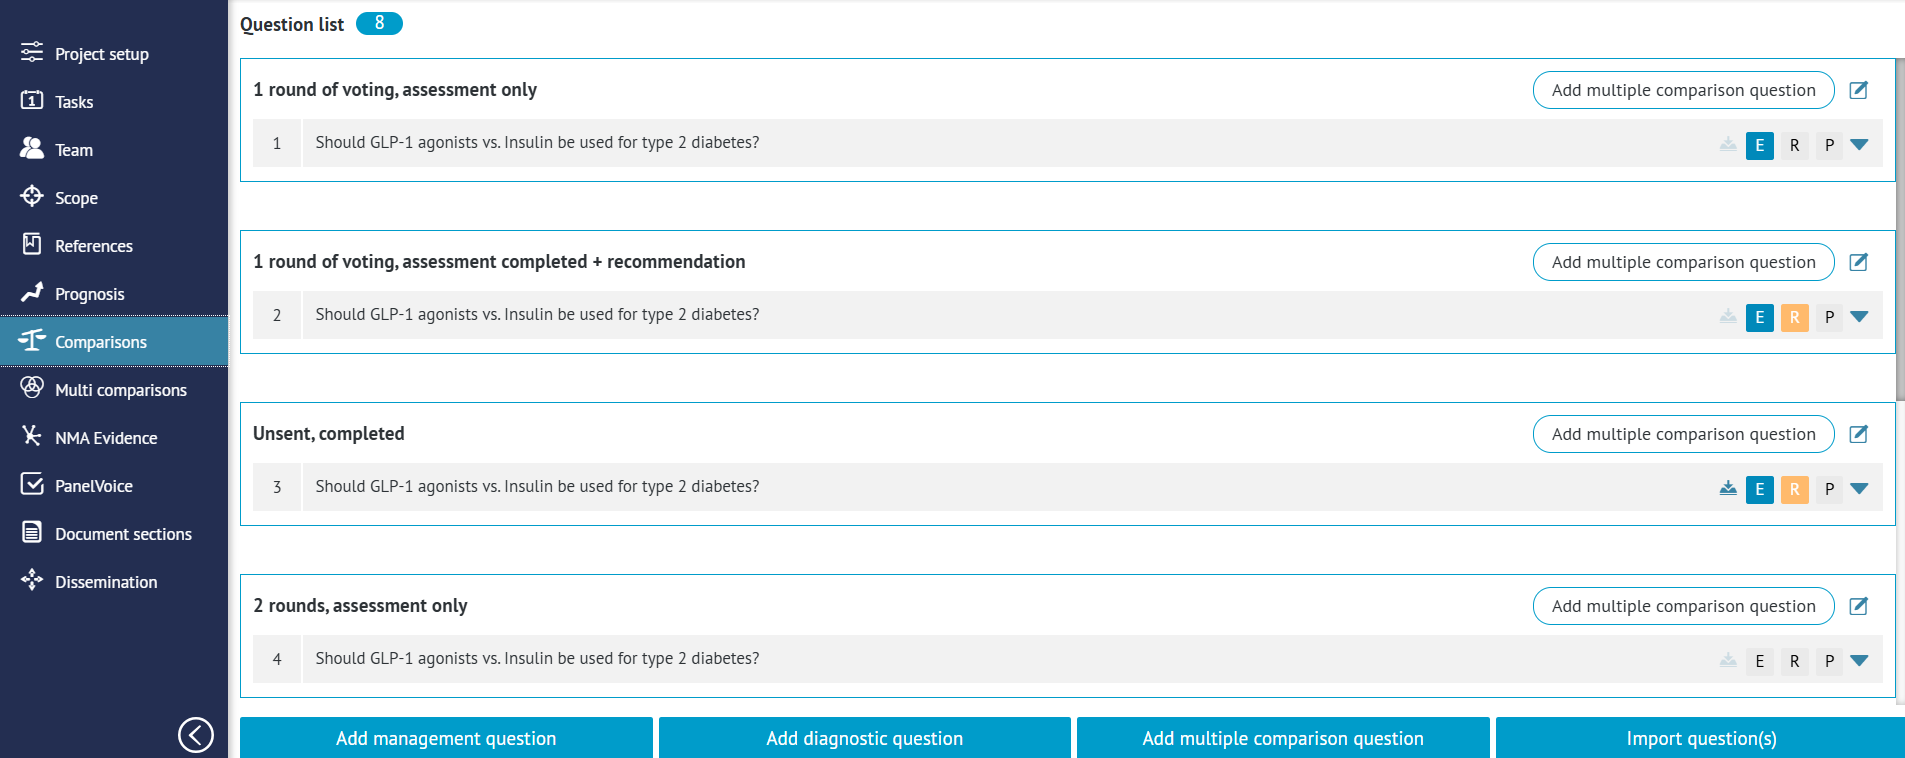Toggle the P button on question 4

(x=1829, y=661)
